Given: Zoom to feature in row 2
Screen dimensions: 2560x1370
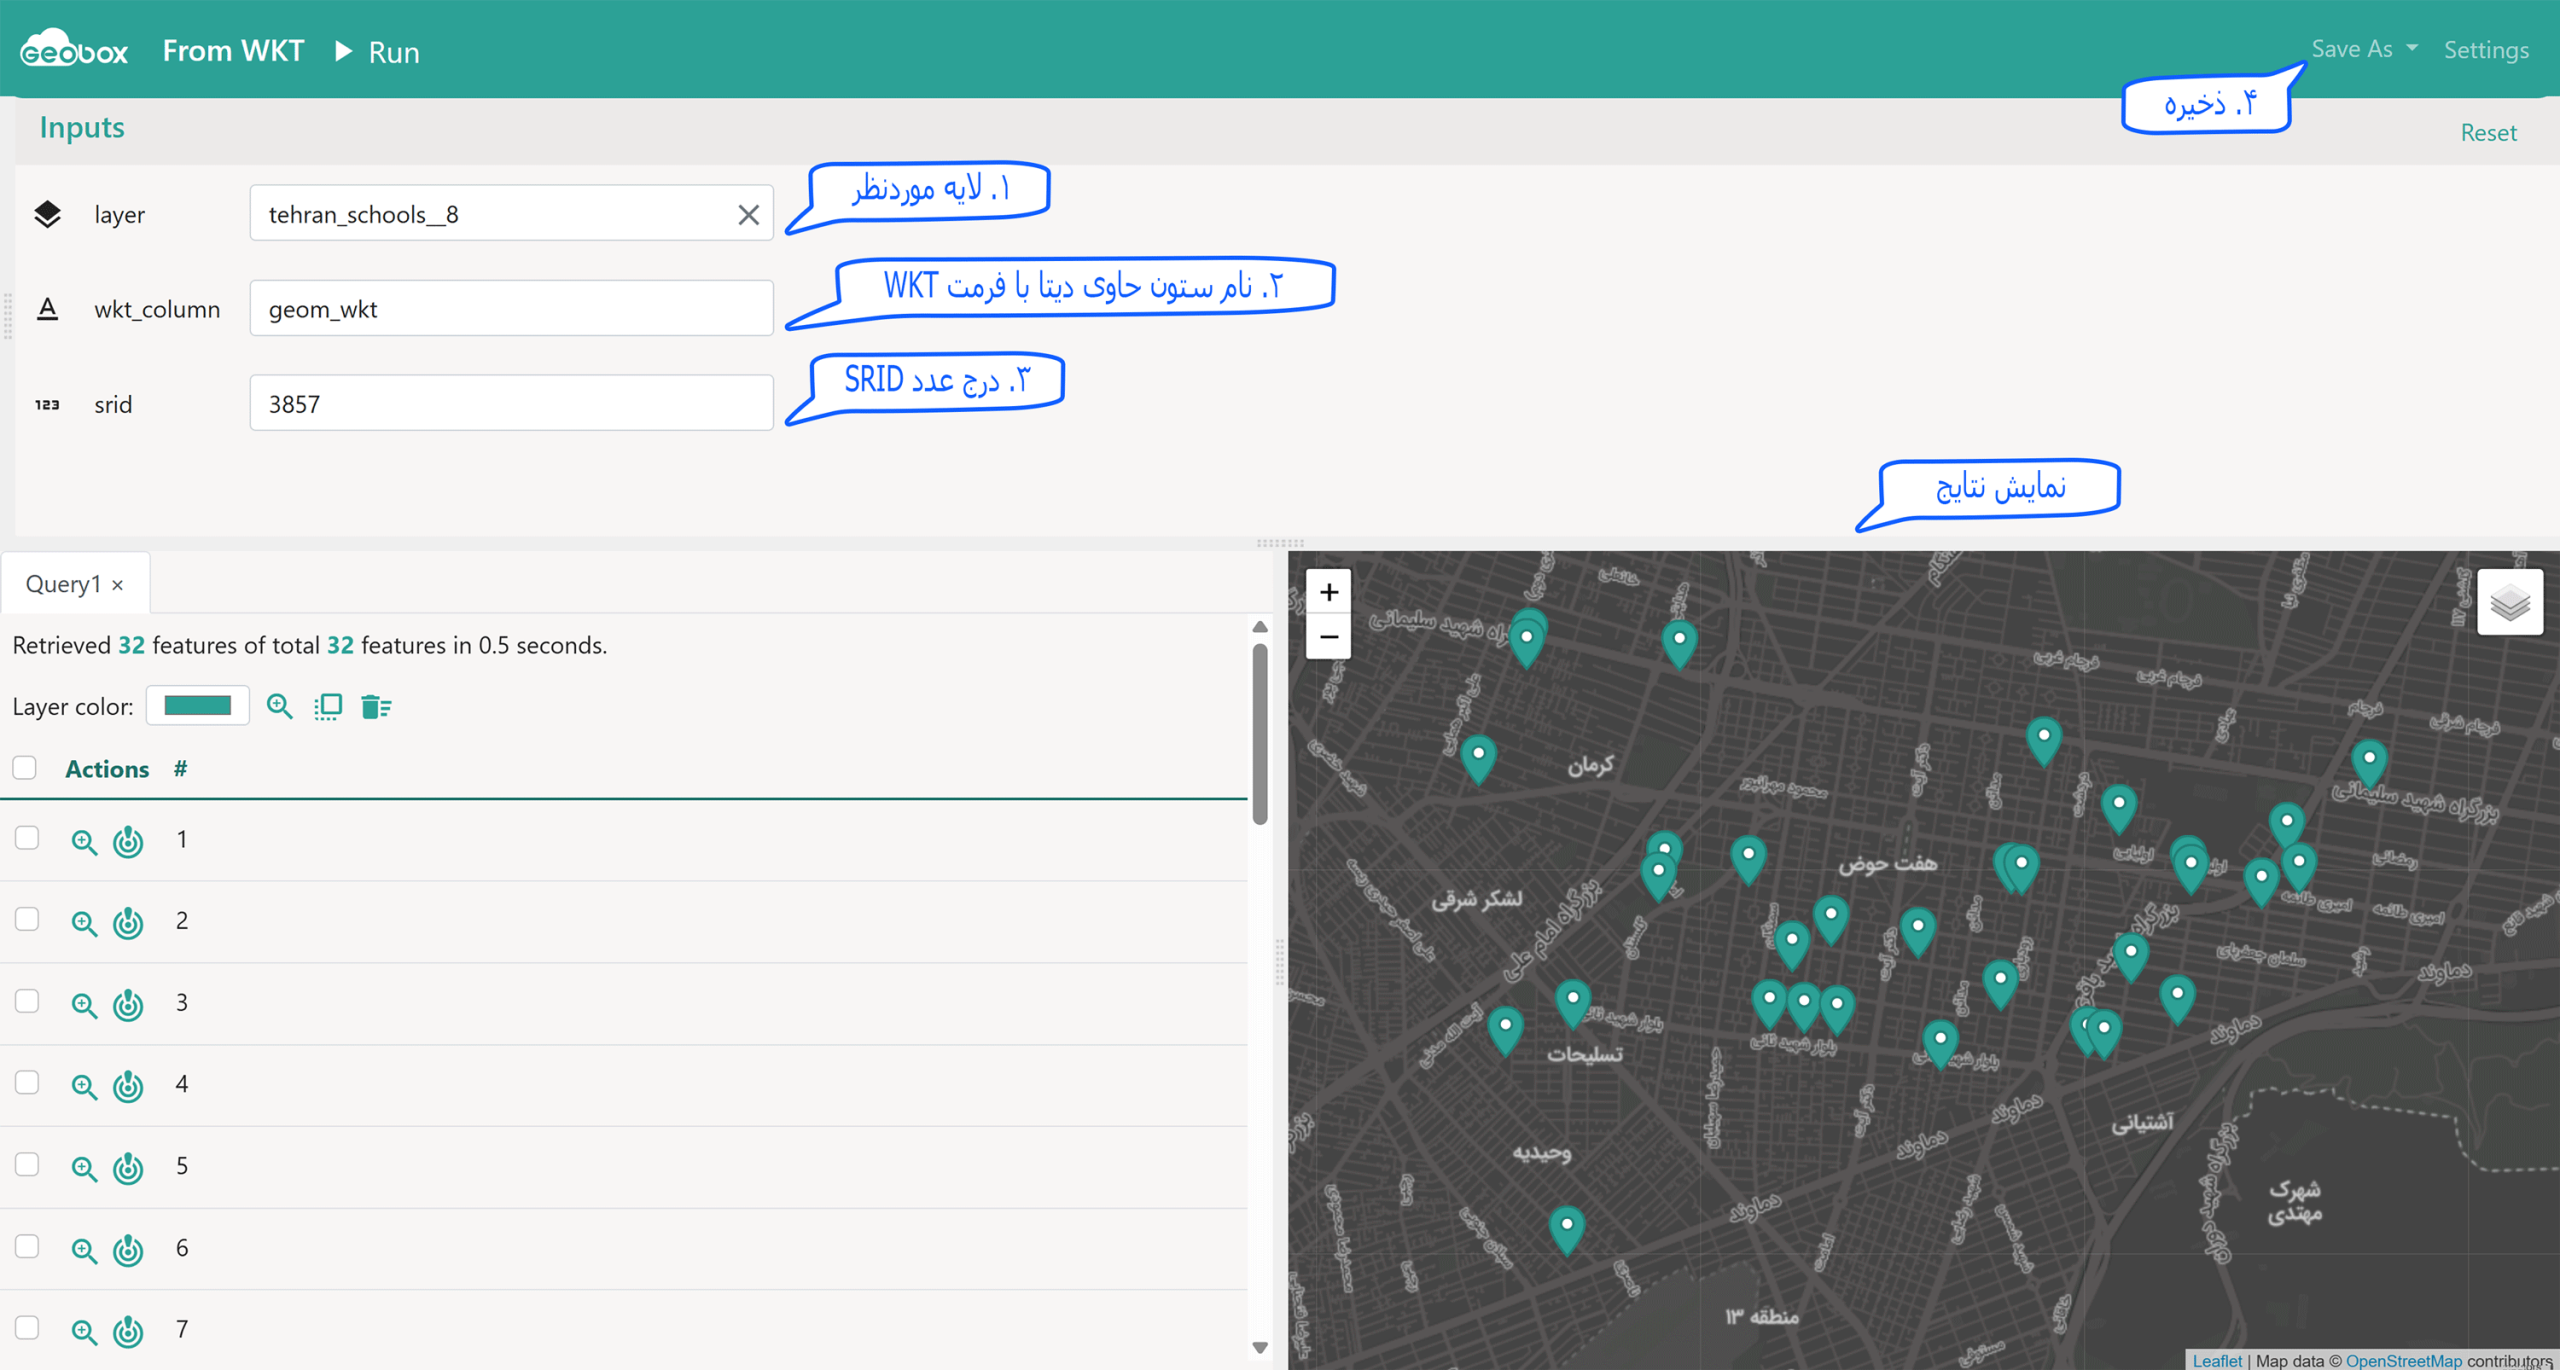Looking at the screenshot, I should click(84, 923).
